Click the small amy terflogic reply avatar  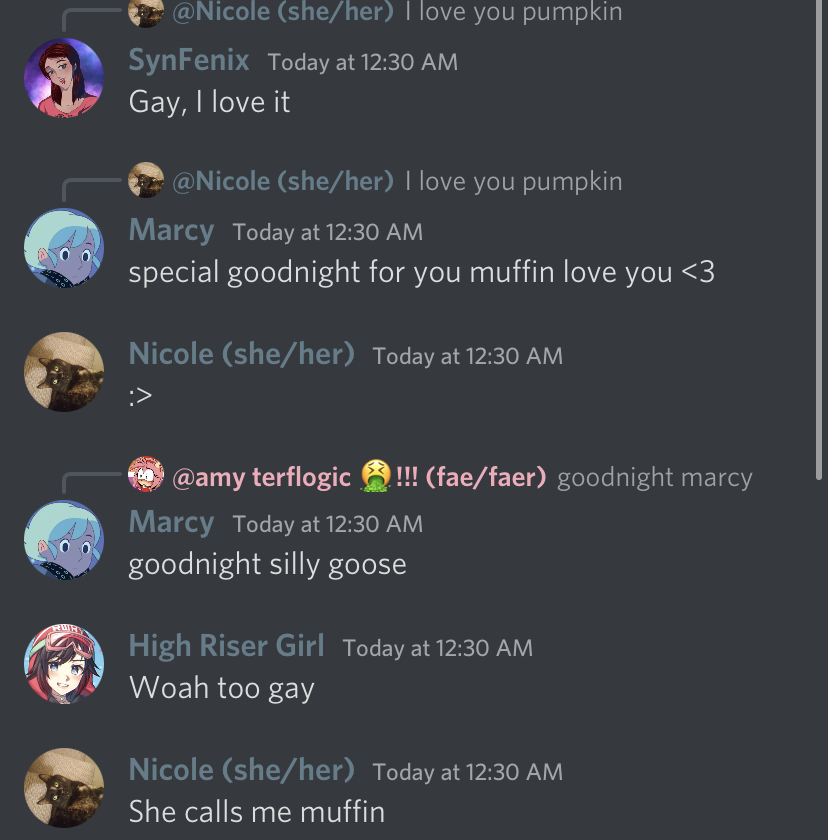click(146, 474)
